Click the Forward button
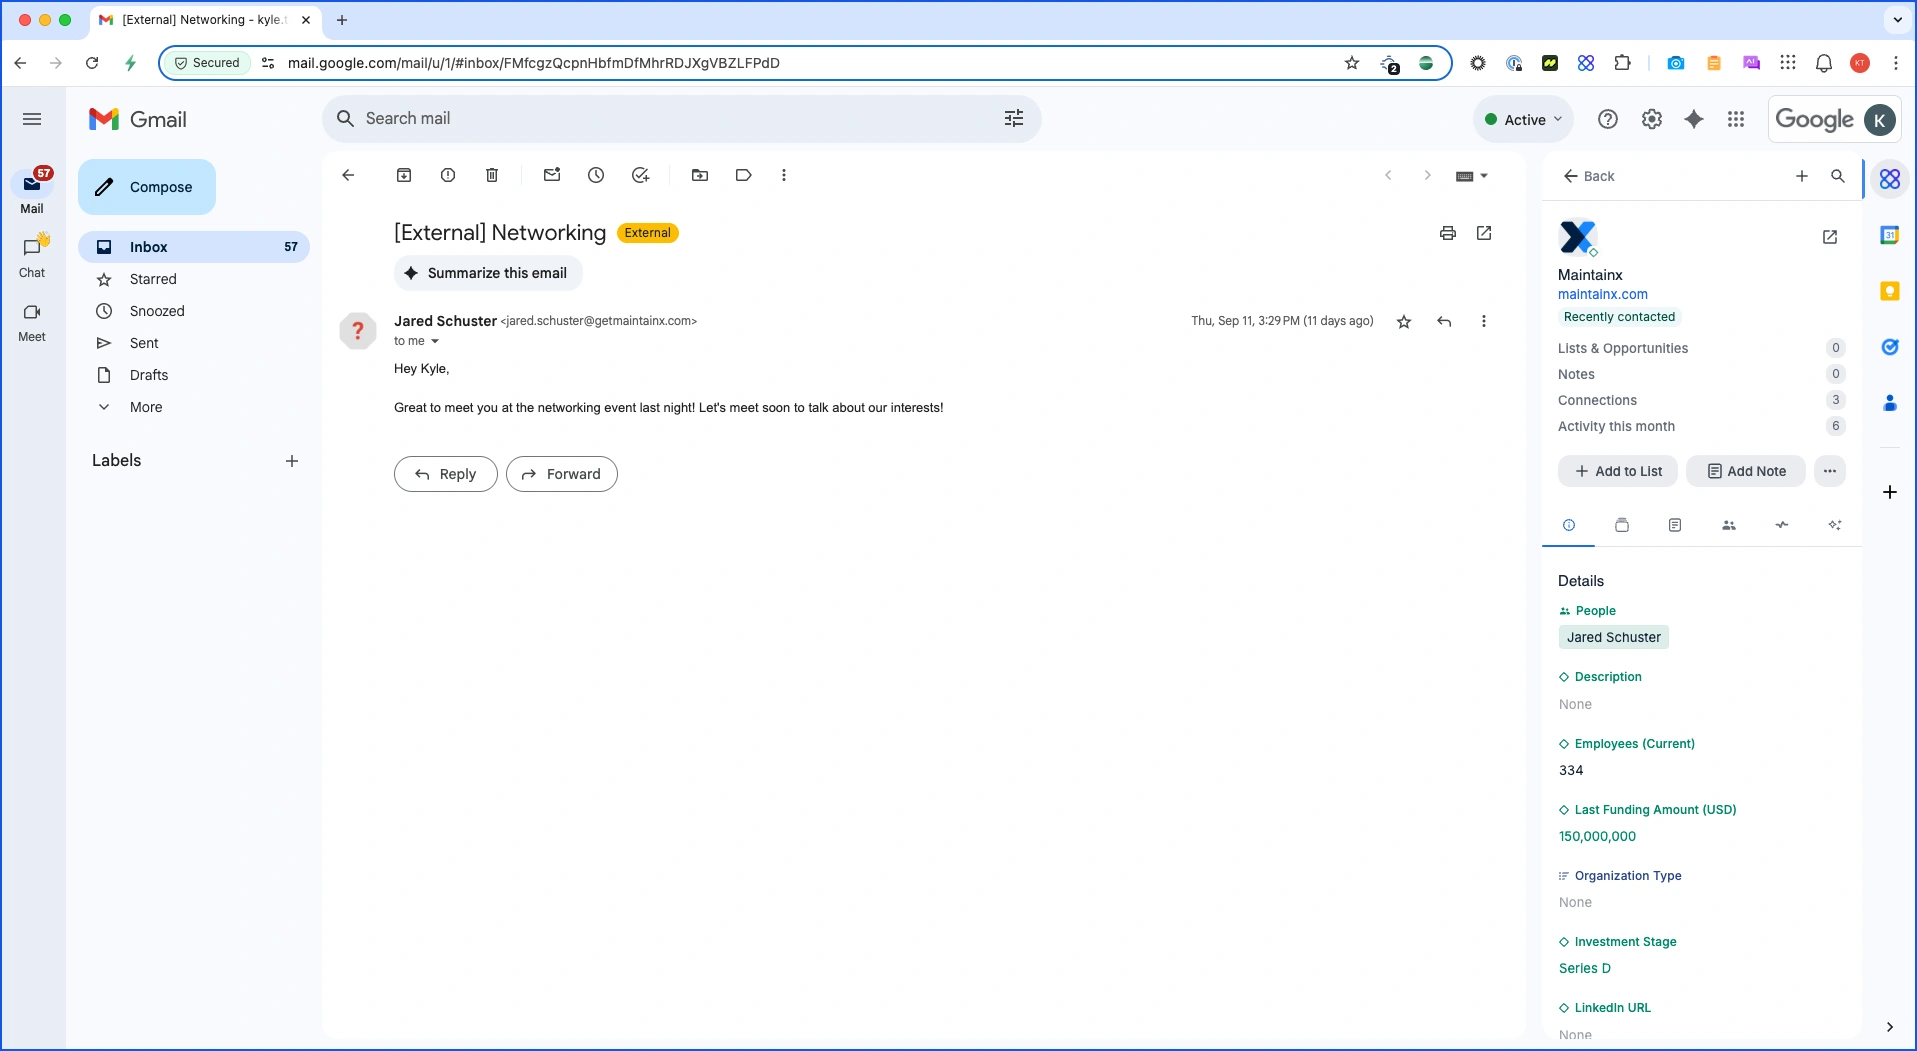The height and width of the screenshot is (1051, 1917). [x=562, y=474]
